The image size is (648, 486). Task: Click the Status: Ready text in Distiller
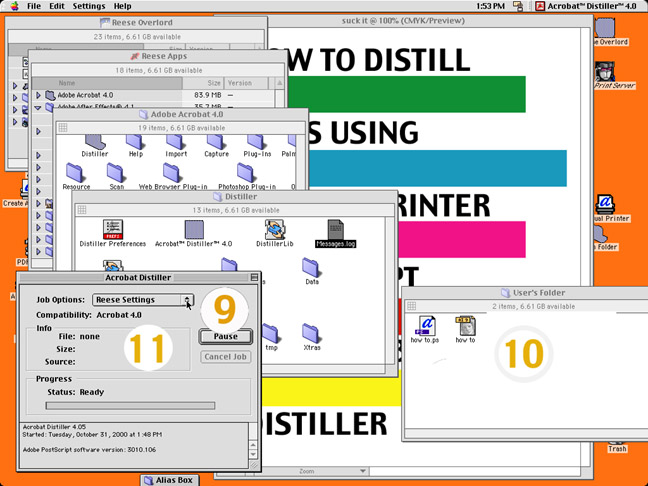click(x=76, y=392)
